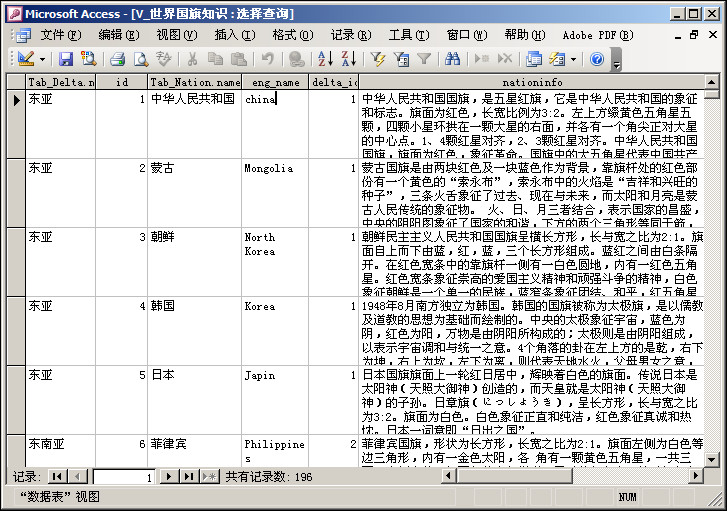This screenshot has height=511, width=727.
Task: Click the Undo arrow icon
Action: pos(268,59)
